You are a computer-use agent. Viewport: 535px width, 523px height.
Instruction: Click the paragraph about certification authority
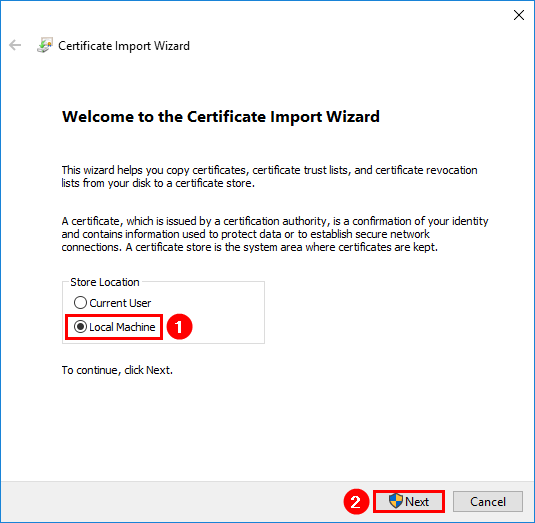[275, 234]
